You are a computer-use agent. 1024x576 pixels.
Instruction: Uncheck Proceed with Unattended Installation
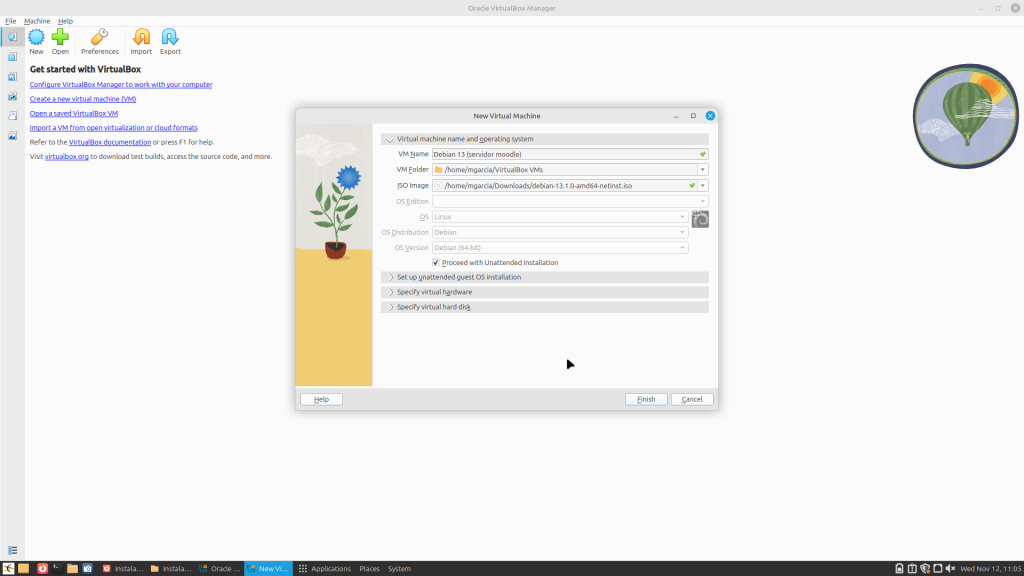click(436, 262)
